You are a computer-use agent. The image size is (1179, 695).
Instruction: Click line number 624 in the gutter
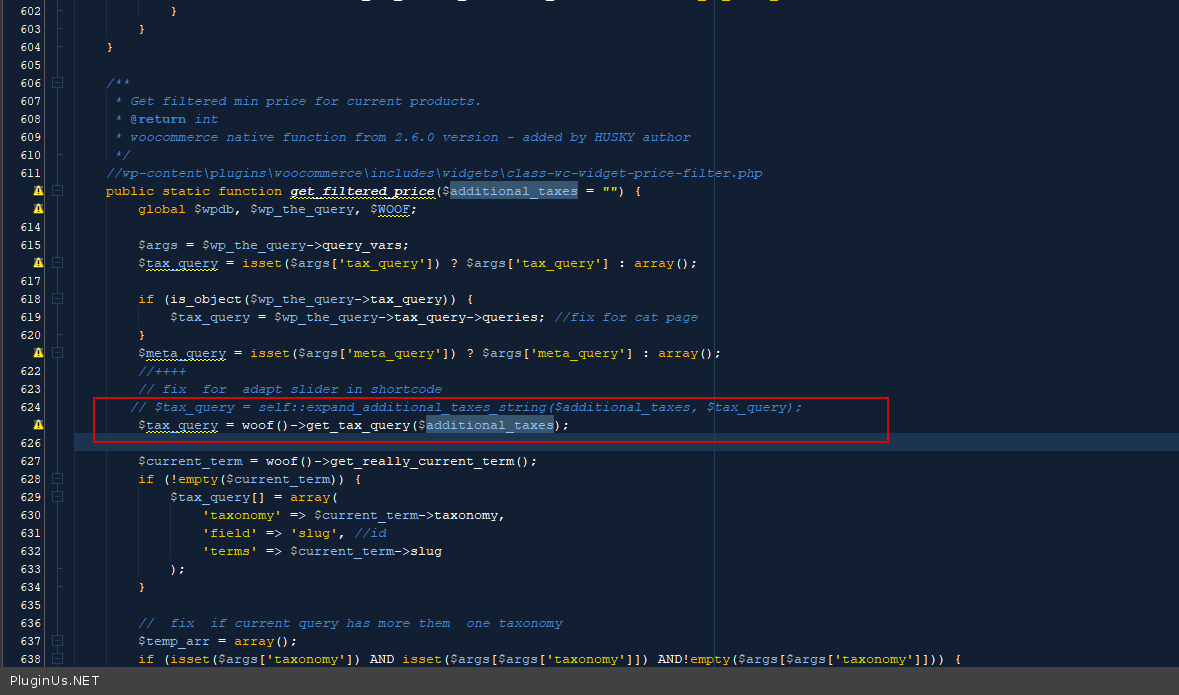(x=30, y=407)
